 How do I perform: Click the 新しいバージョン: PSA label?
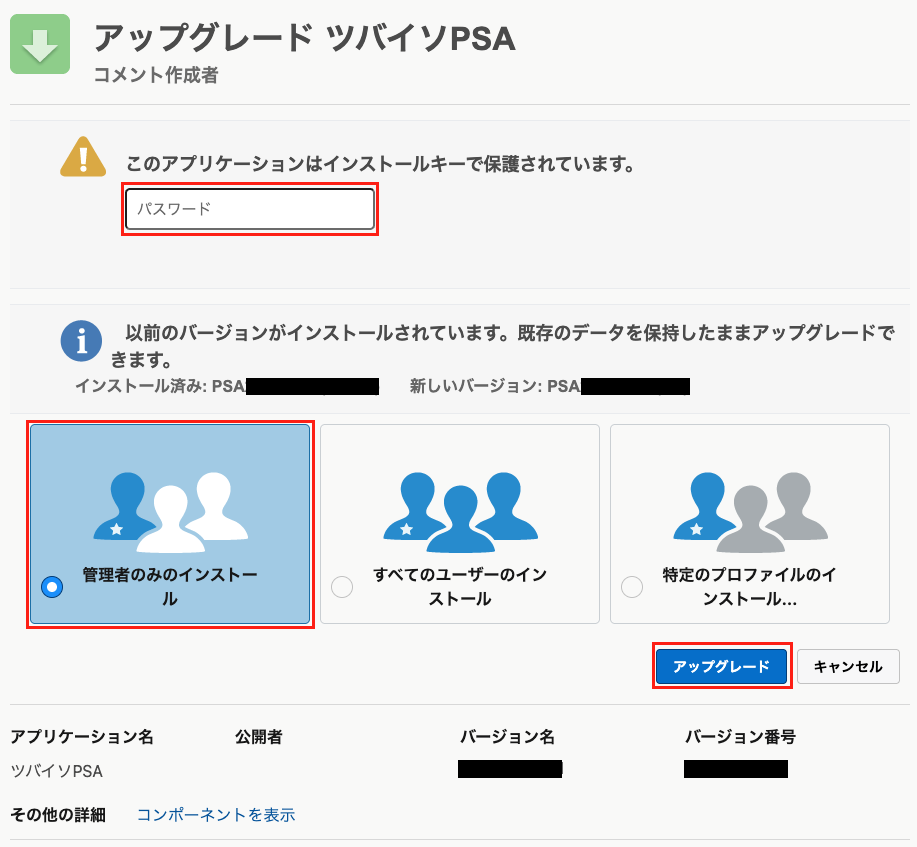click(x=495, y=386)
